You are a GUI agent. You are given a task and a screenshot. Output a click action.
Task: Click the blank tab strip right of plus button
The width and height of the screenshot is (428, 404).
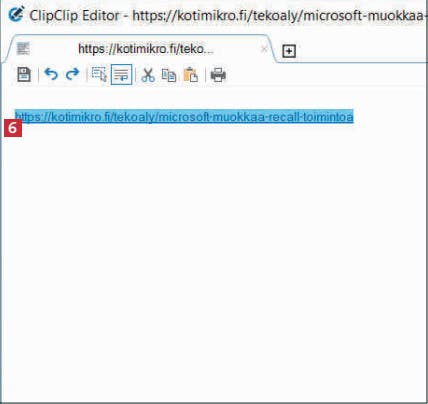tap(362, 50)
